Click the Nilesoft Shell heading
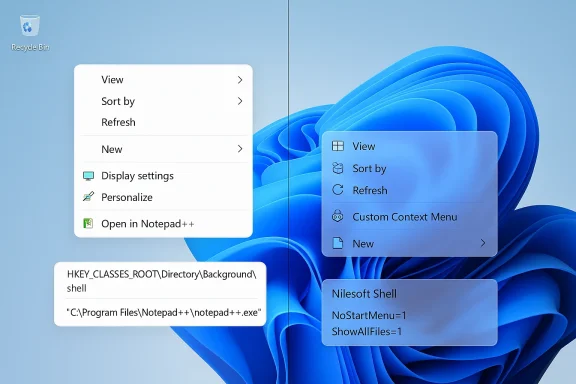 (x=364, y=294)
